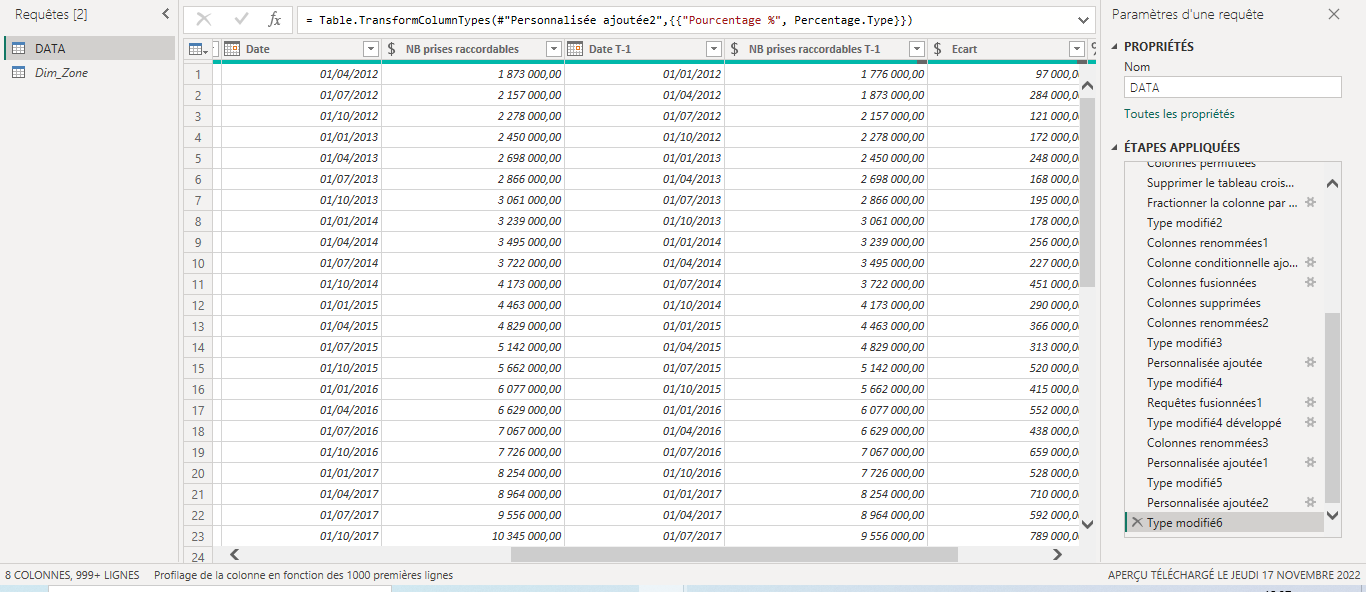Confirm the formula with the checkmark
1366x592 pixels.
tap(240, 20)
